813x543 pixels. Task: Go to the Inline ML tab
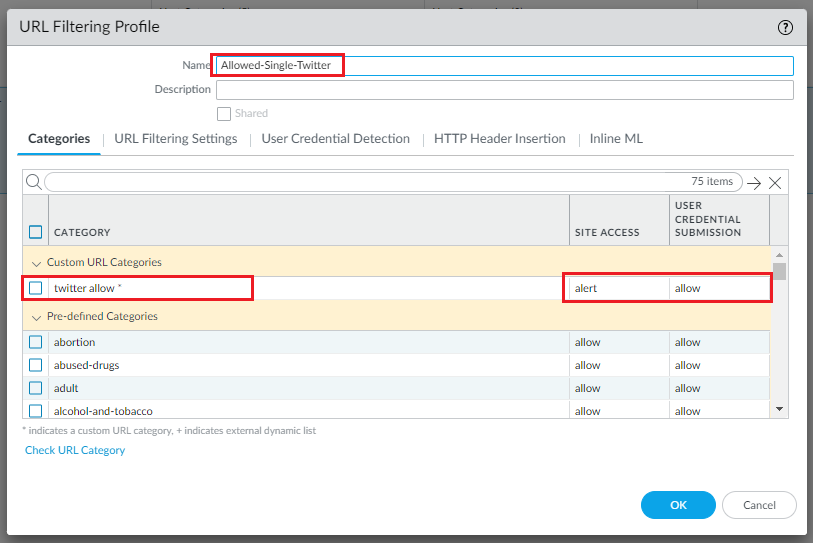coord(616,139)
